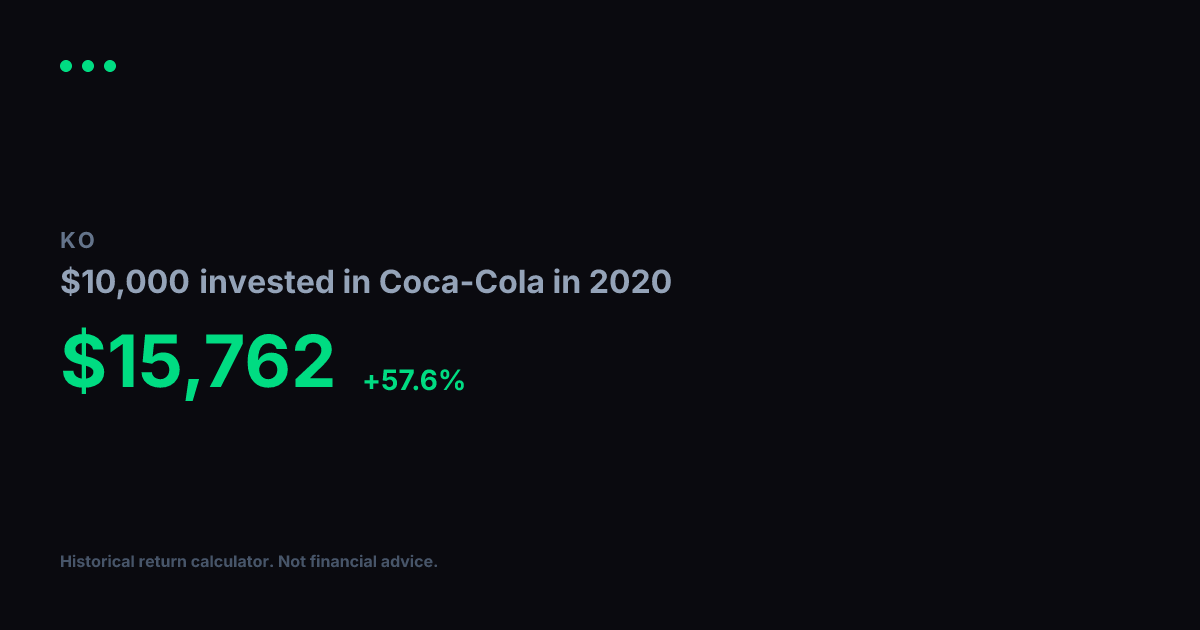Screen dimensions: 1200x630
Task: Select the KO ticker symbol label
Action: 77,241
